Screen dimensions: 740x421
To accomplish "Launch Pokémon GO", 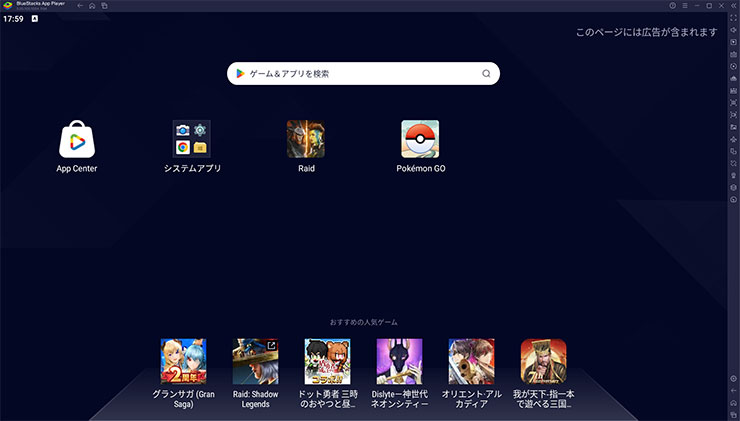I will coord(420,139).
